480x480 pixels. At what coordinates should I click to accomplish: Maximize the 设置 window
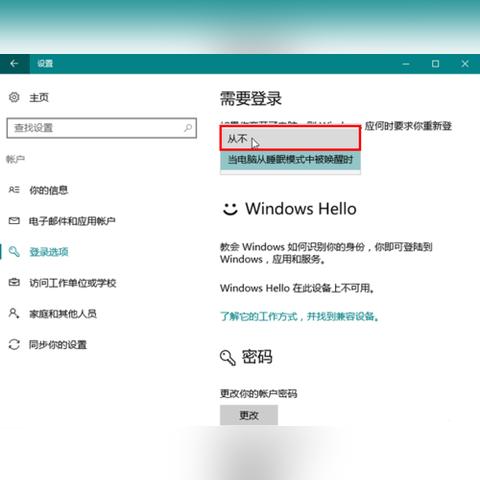point(435,64)
